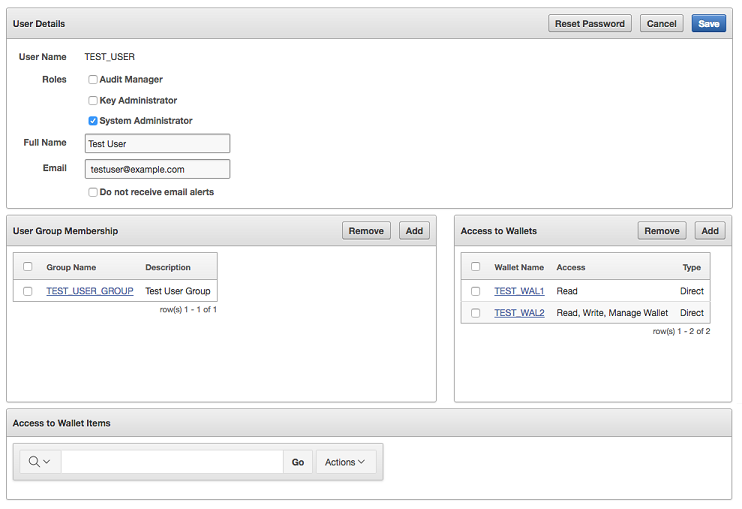This screenshot has width=742, height=509.
Task: Focus the Email input field
Action: pyautogui.click(x=158, y=170)
